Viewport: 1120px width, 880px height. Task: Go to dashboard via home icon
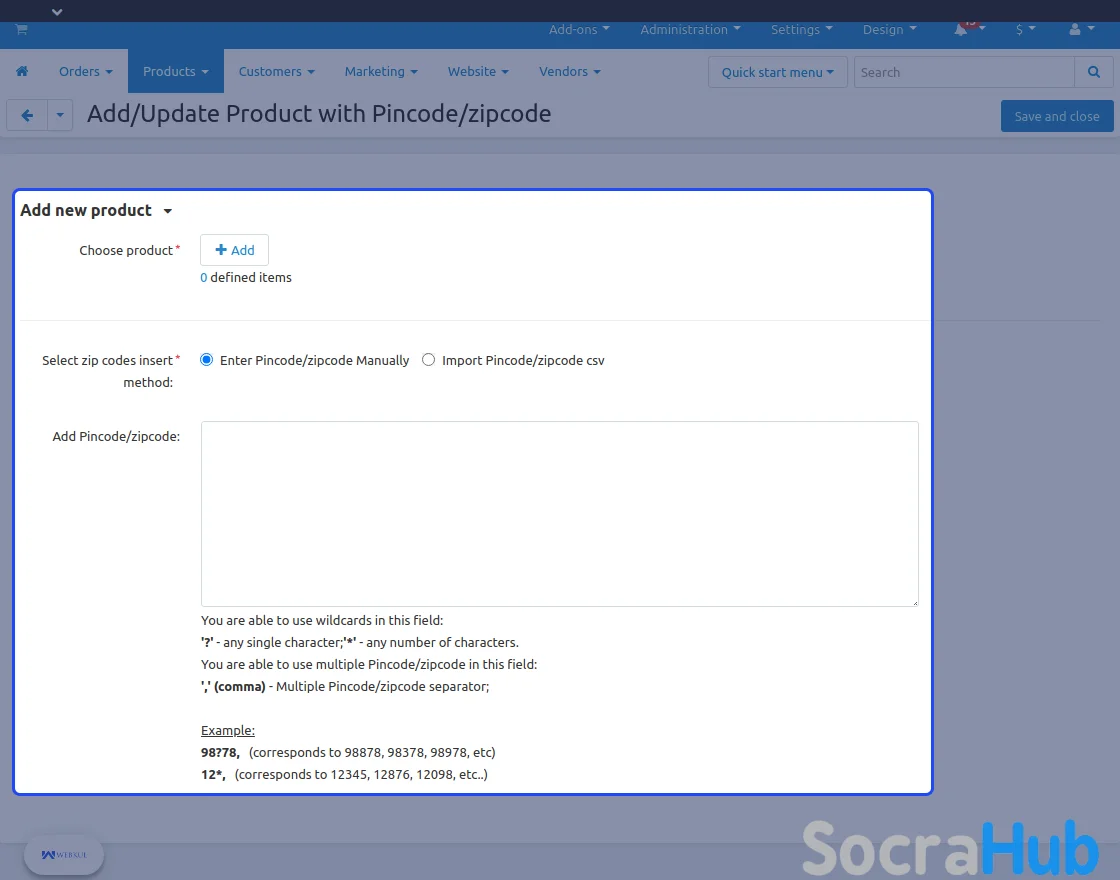(x=22, y=72)
